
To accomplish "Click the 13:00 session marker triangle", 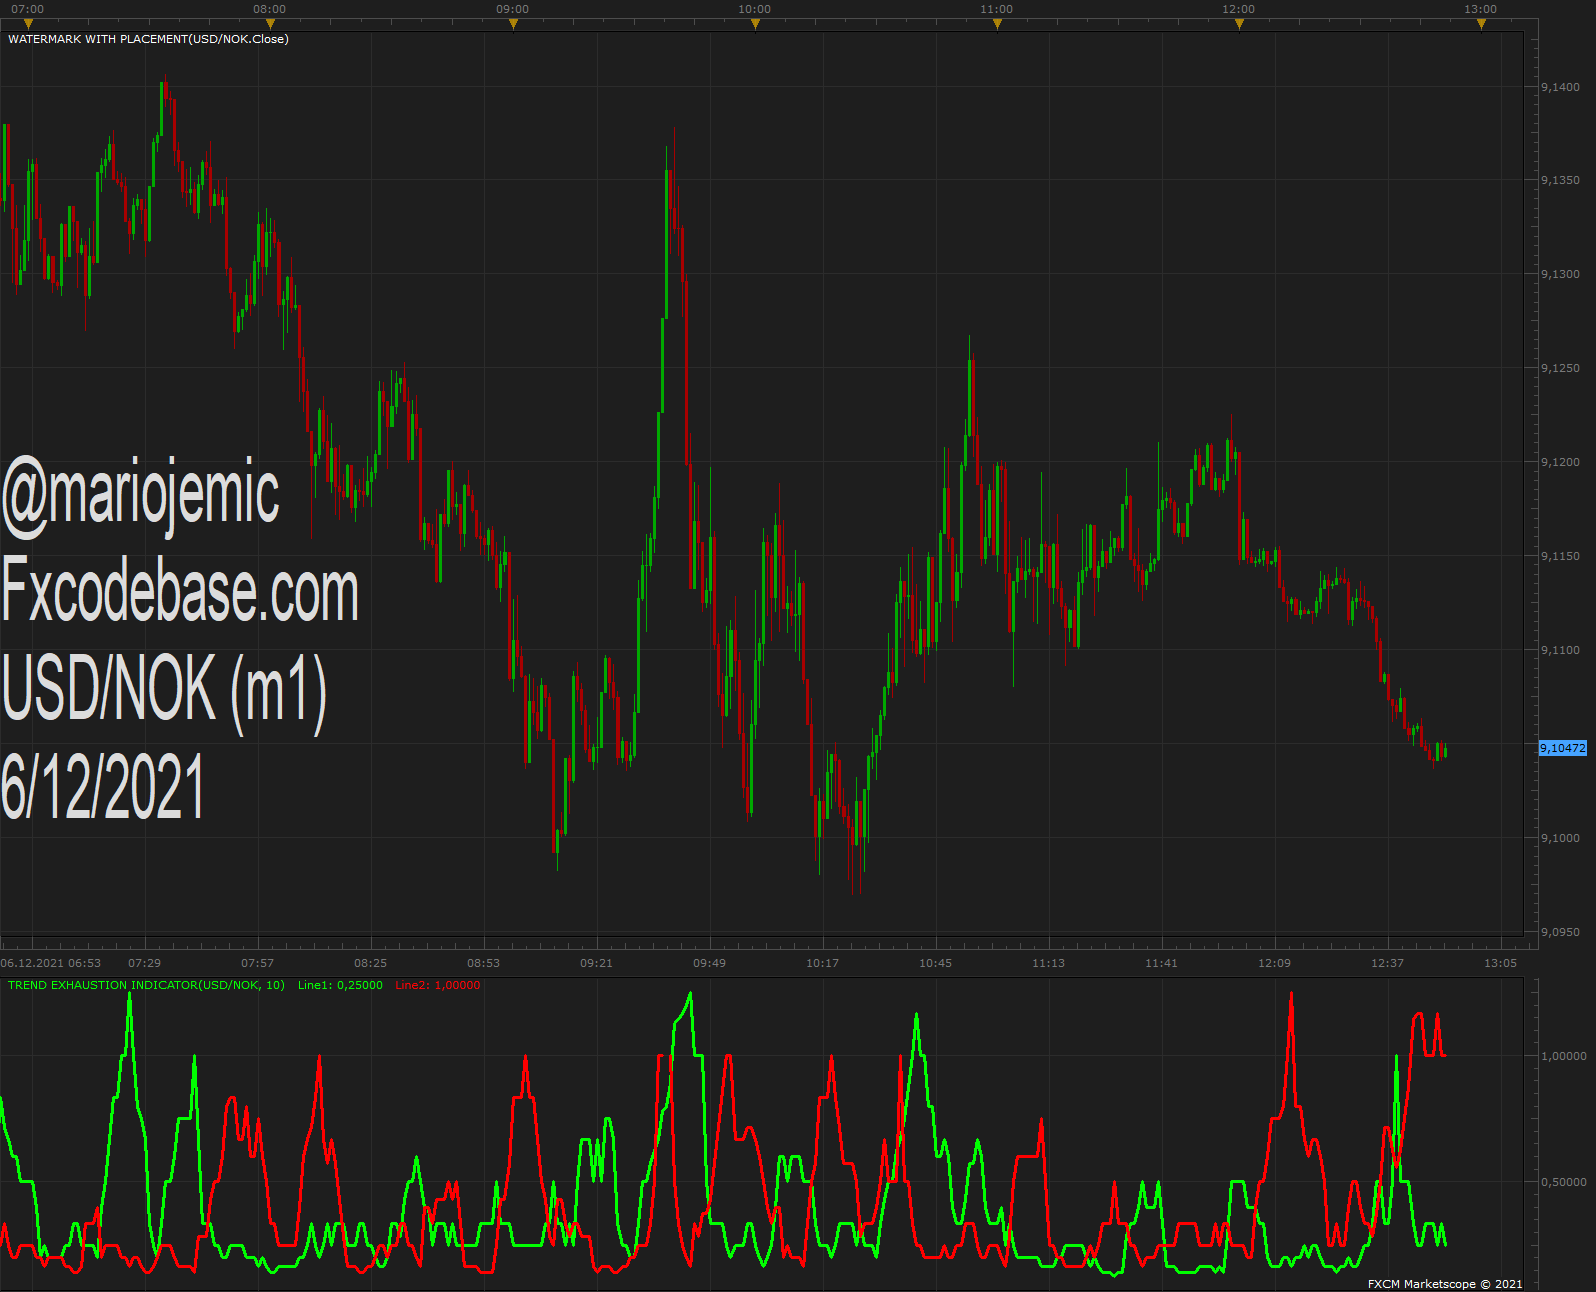I will coord(1481,24).
